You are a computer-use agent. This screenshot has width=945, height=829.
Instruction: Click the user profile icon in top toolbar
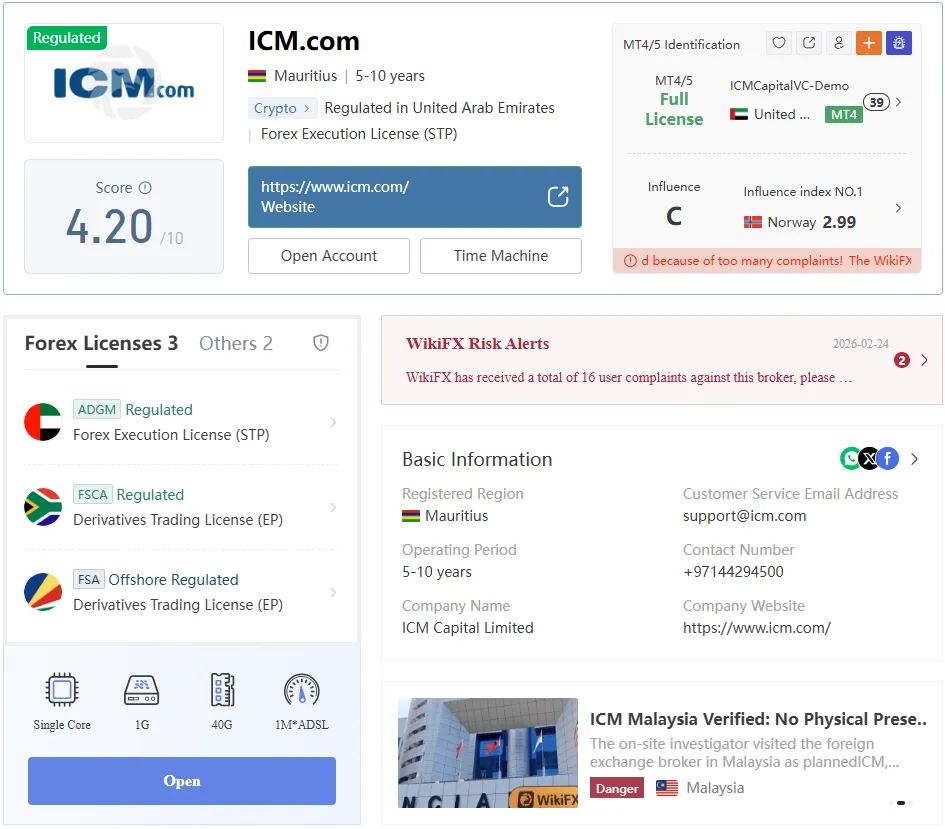(838, 43)
